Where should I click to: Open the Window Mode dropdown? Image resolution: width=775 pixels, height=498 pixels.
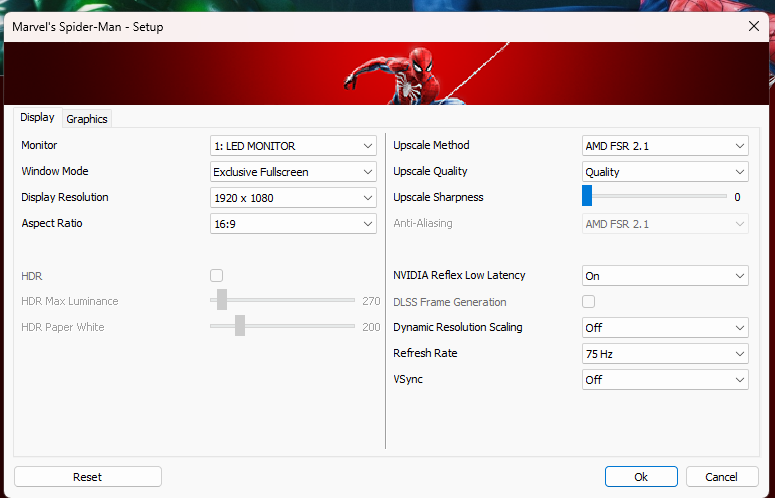[x=293, y=172]
